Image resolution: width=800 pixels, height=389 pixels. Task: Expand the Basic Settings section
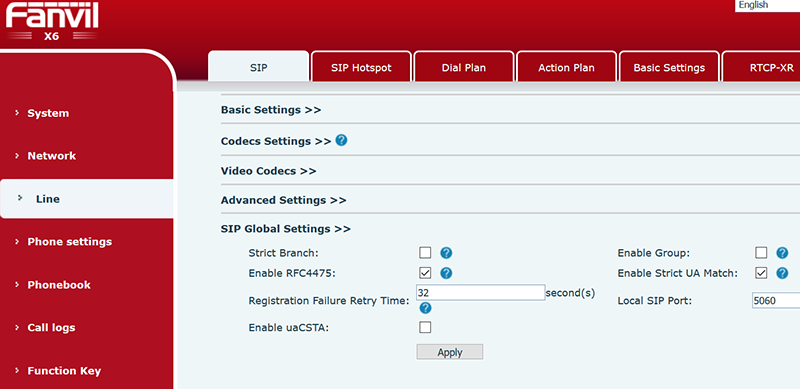[x=271, y=110]
